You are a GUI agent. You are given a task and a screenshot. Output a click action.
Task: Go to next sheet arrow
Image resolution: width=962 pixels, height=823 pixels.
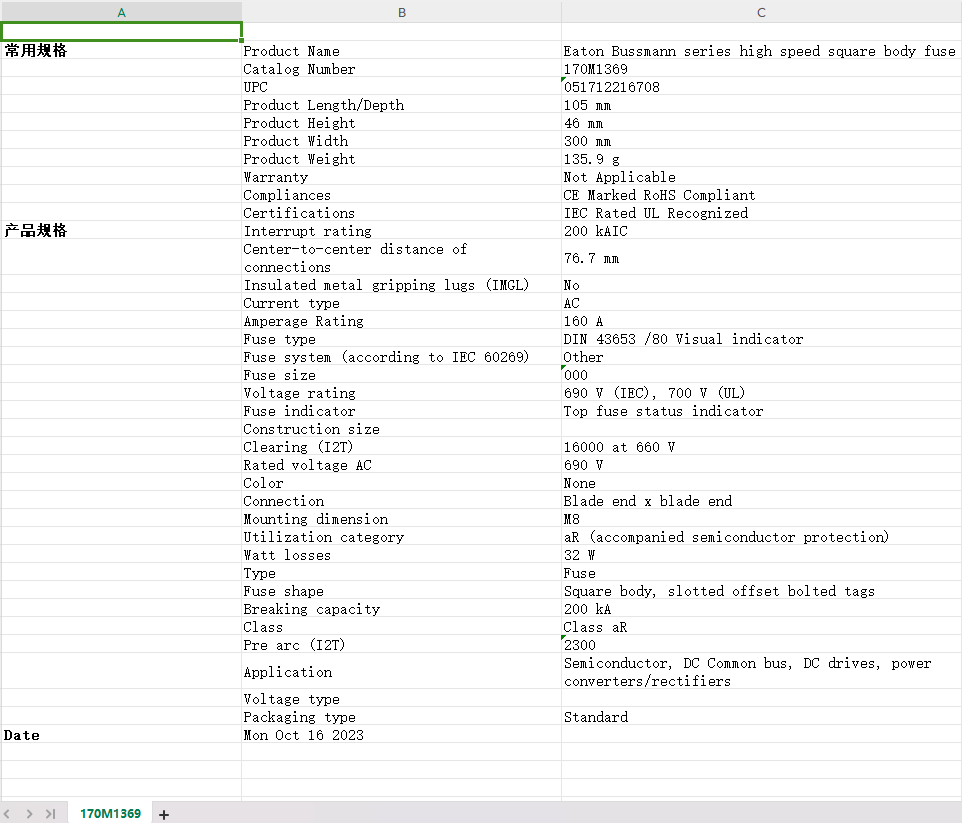coord(29,814)
